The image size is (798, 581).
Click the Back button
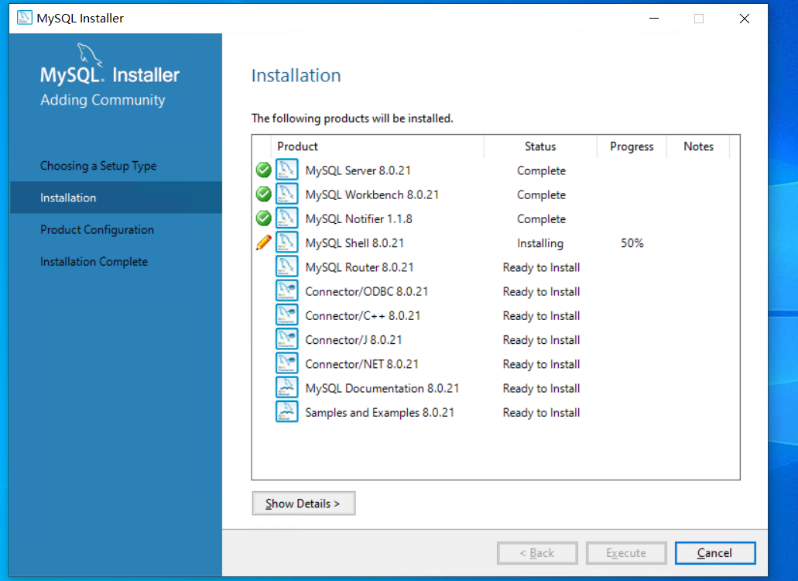pyautogui.click(x=537, y=553)
